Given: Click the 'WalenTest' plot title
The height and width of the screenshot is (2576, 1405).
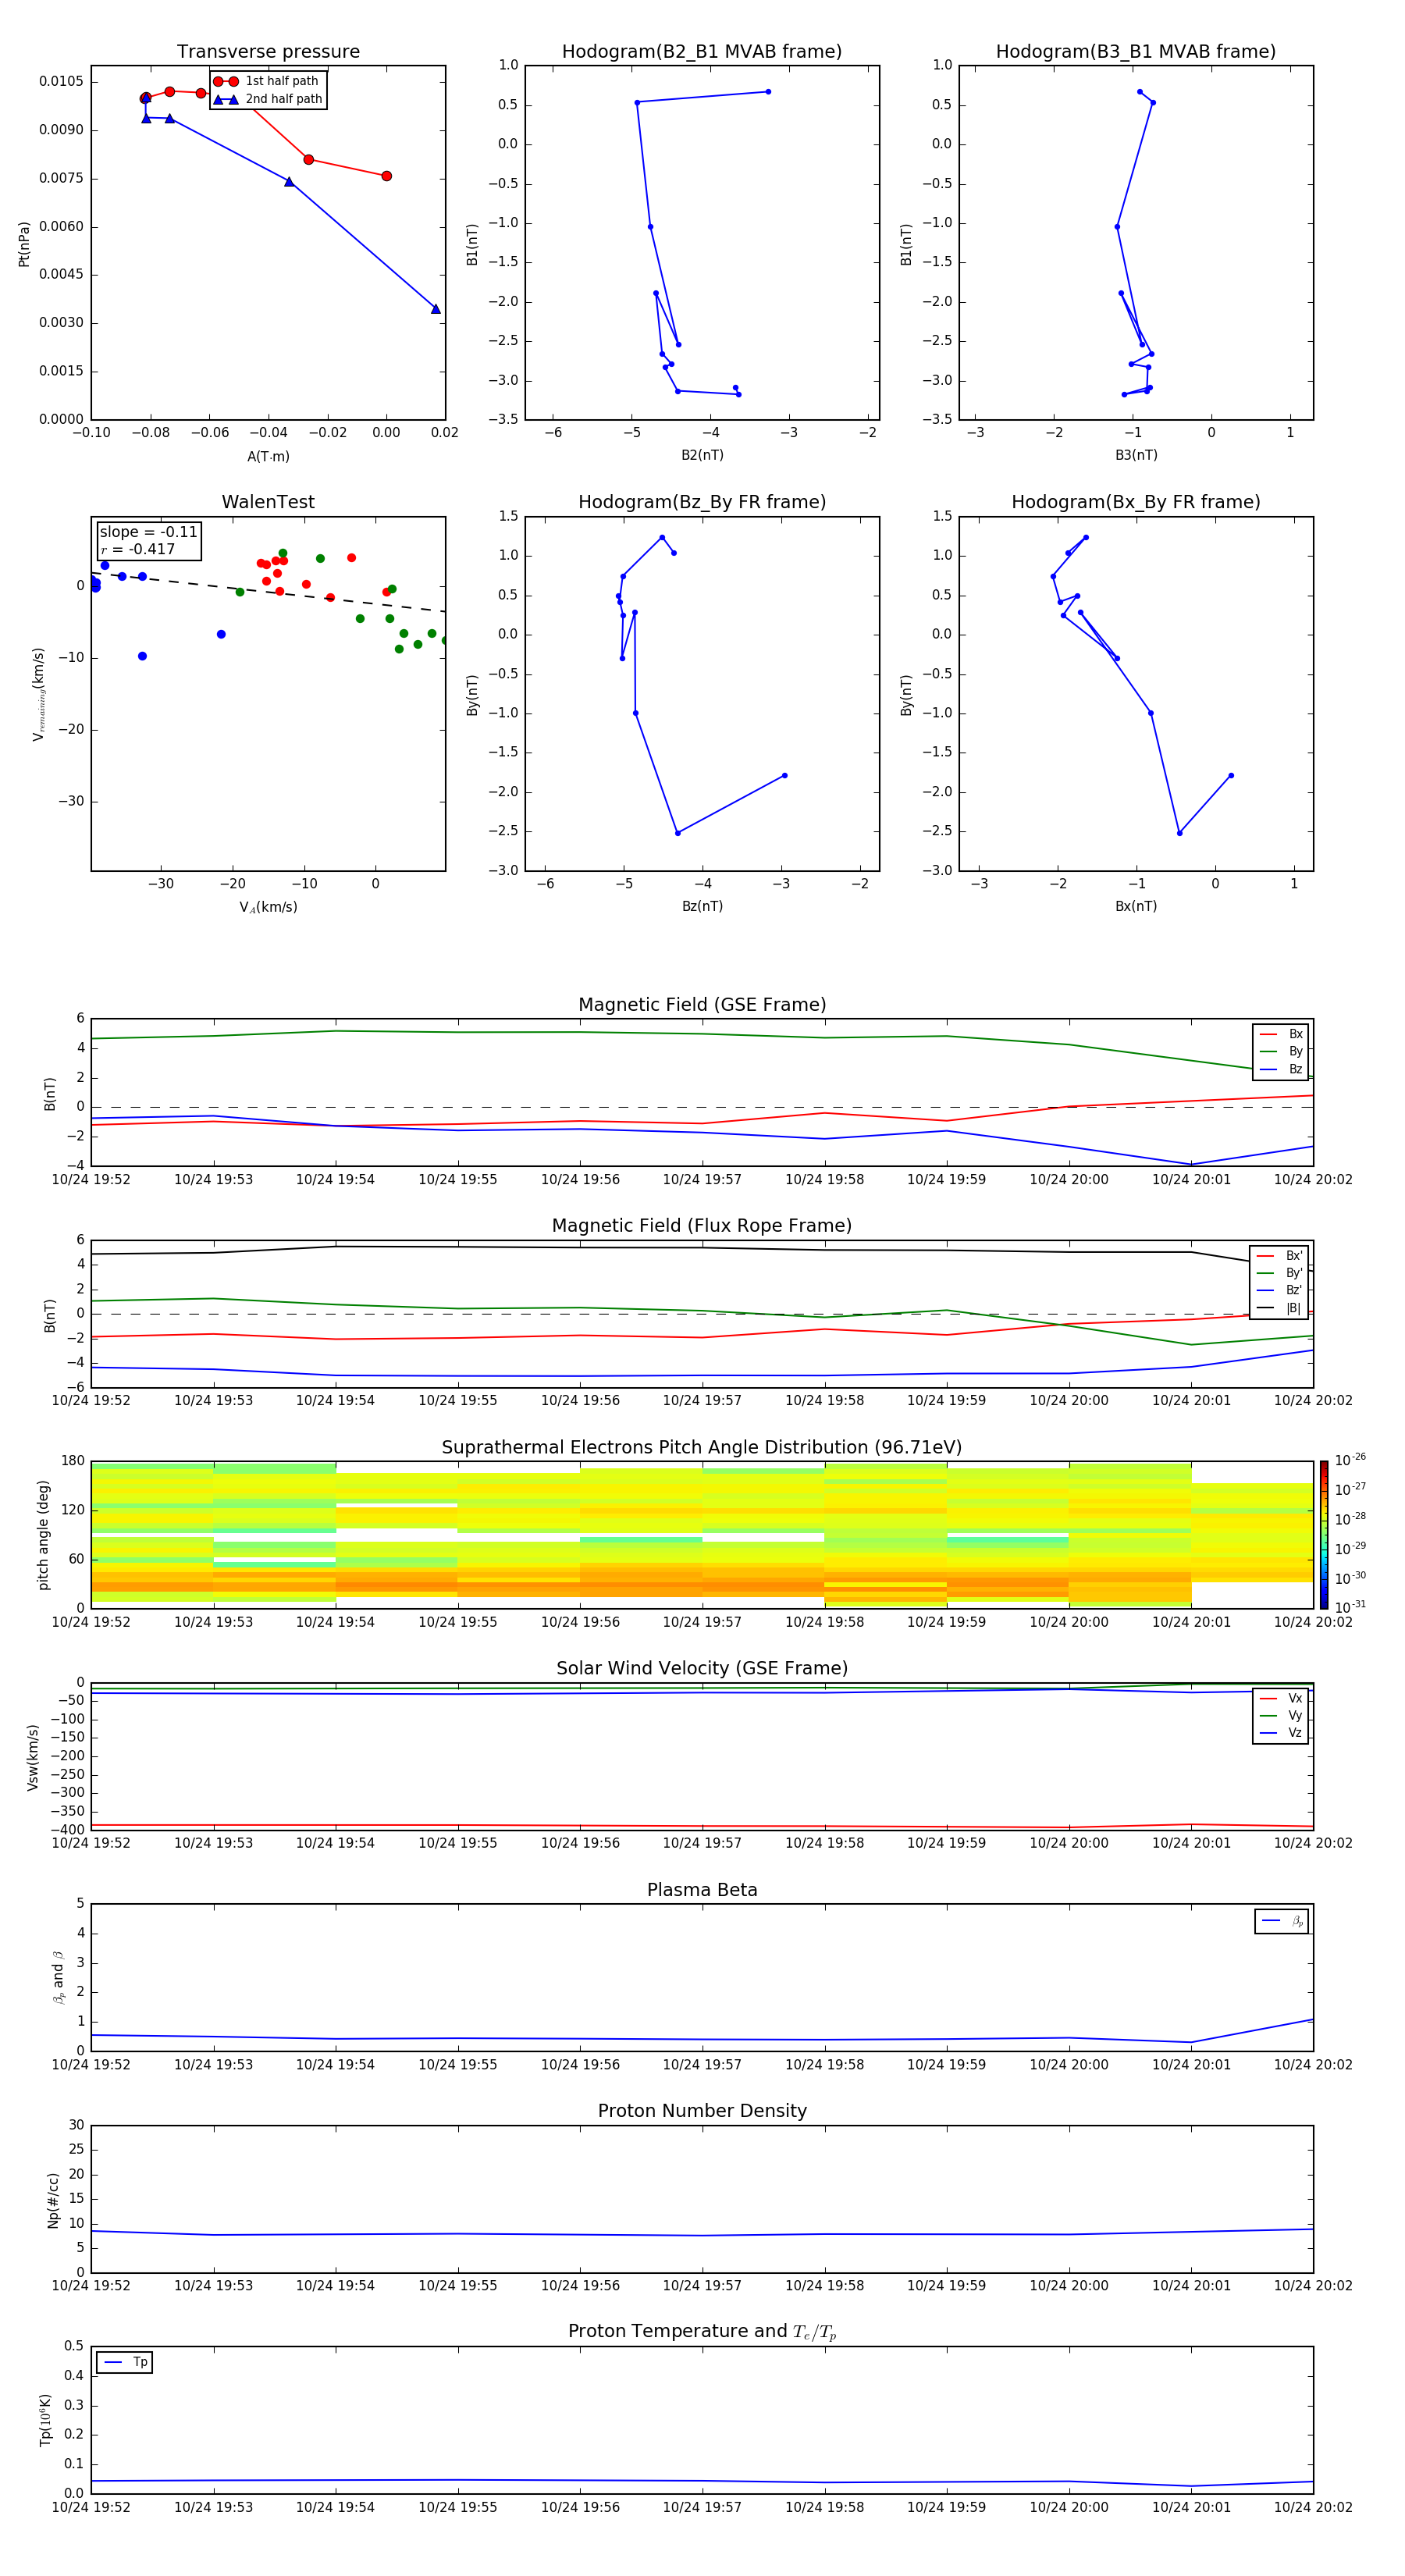Looking at the screenshot, I should (x=268, y=502).
